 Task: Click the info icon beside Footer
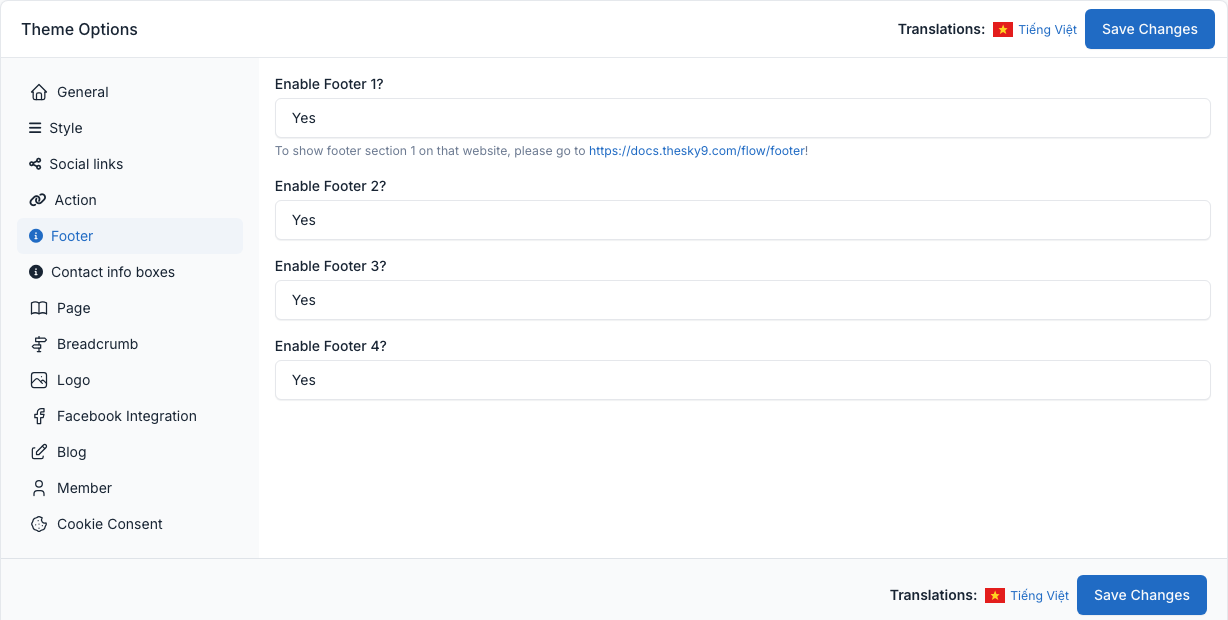(36, 236)
